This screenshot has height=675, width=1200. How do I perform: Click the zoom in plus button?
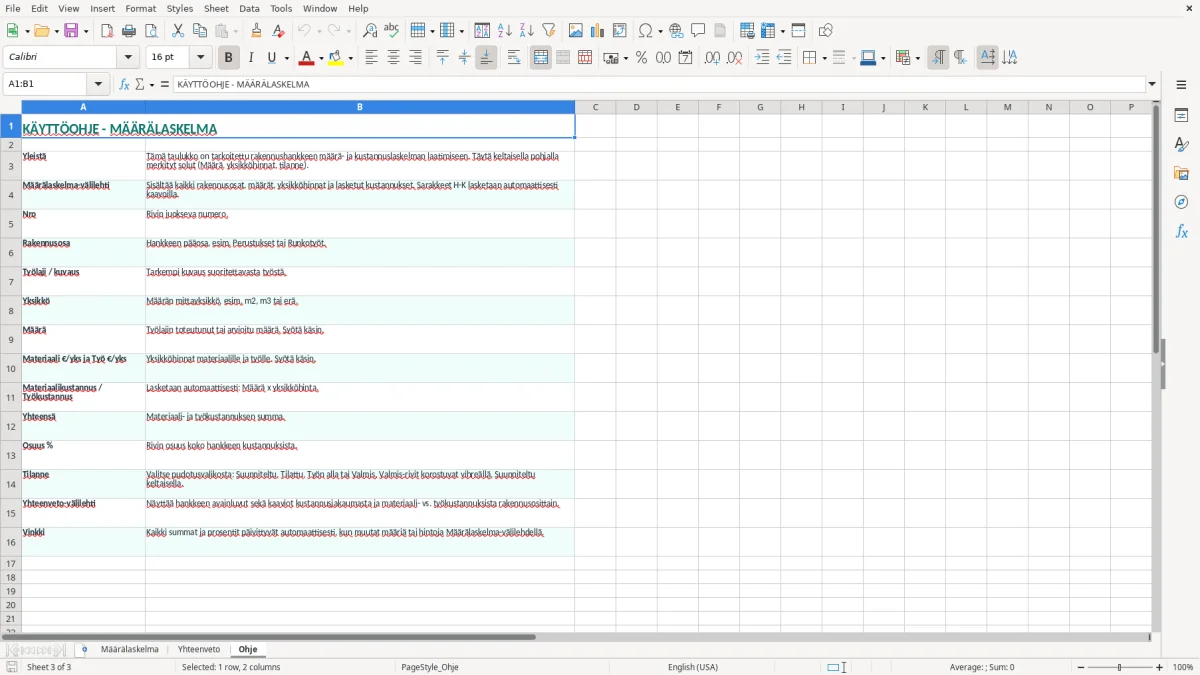click(x=1160, y=667)
